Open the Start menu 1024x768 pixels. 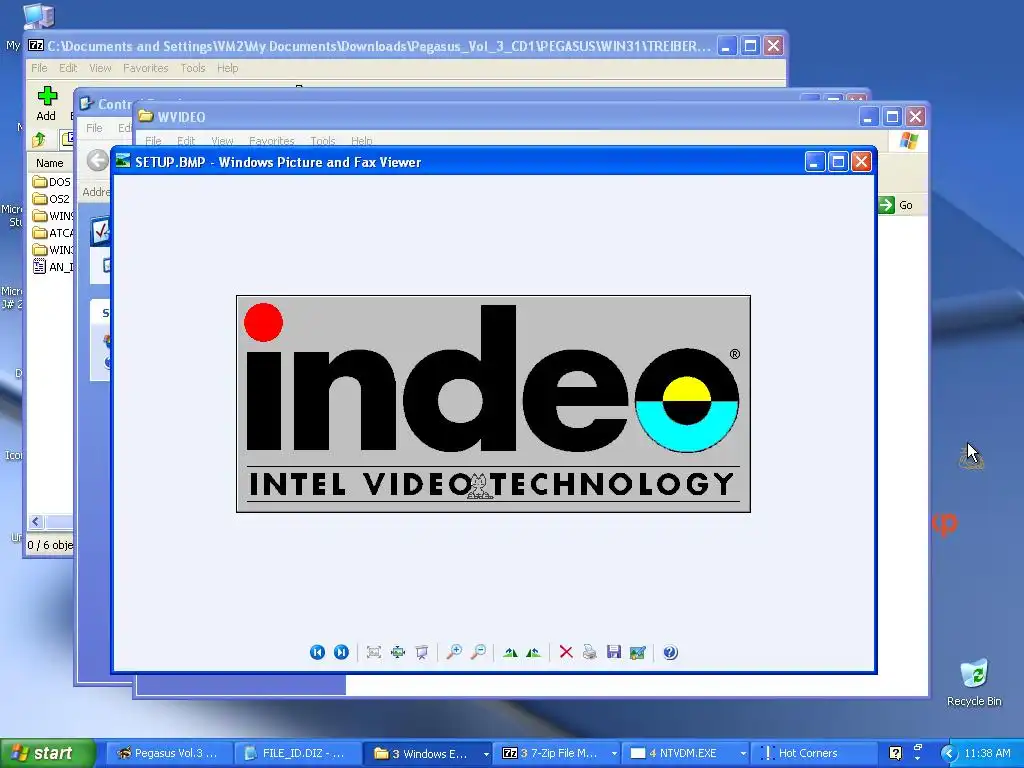pos(48,753)
